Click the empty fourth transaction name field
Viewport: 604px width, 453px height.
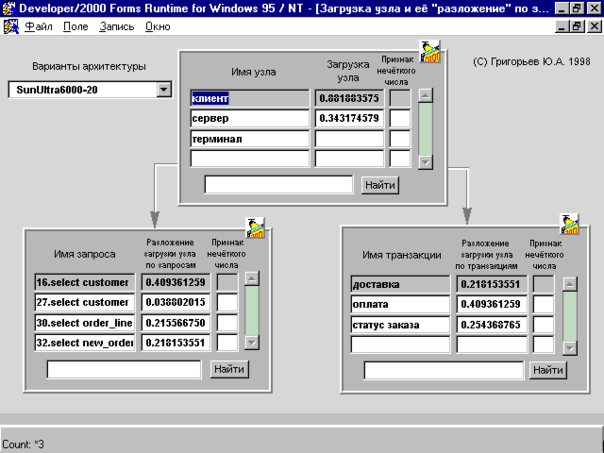coord(400,345)
